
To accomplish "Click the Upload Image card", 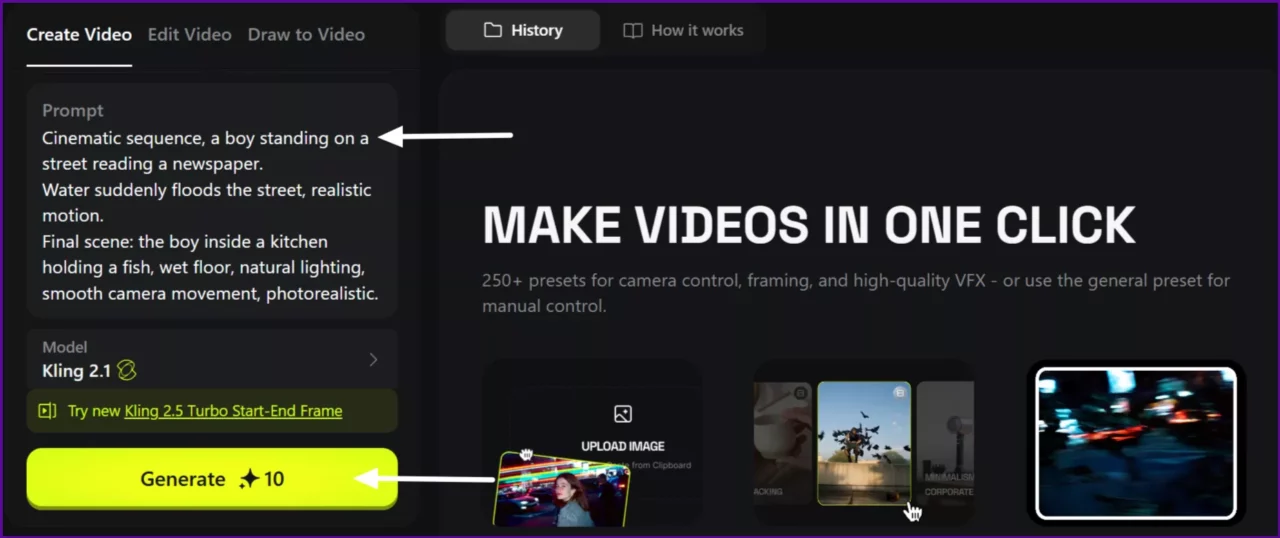I will (x=593, y=442).
